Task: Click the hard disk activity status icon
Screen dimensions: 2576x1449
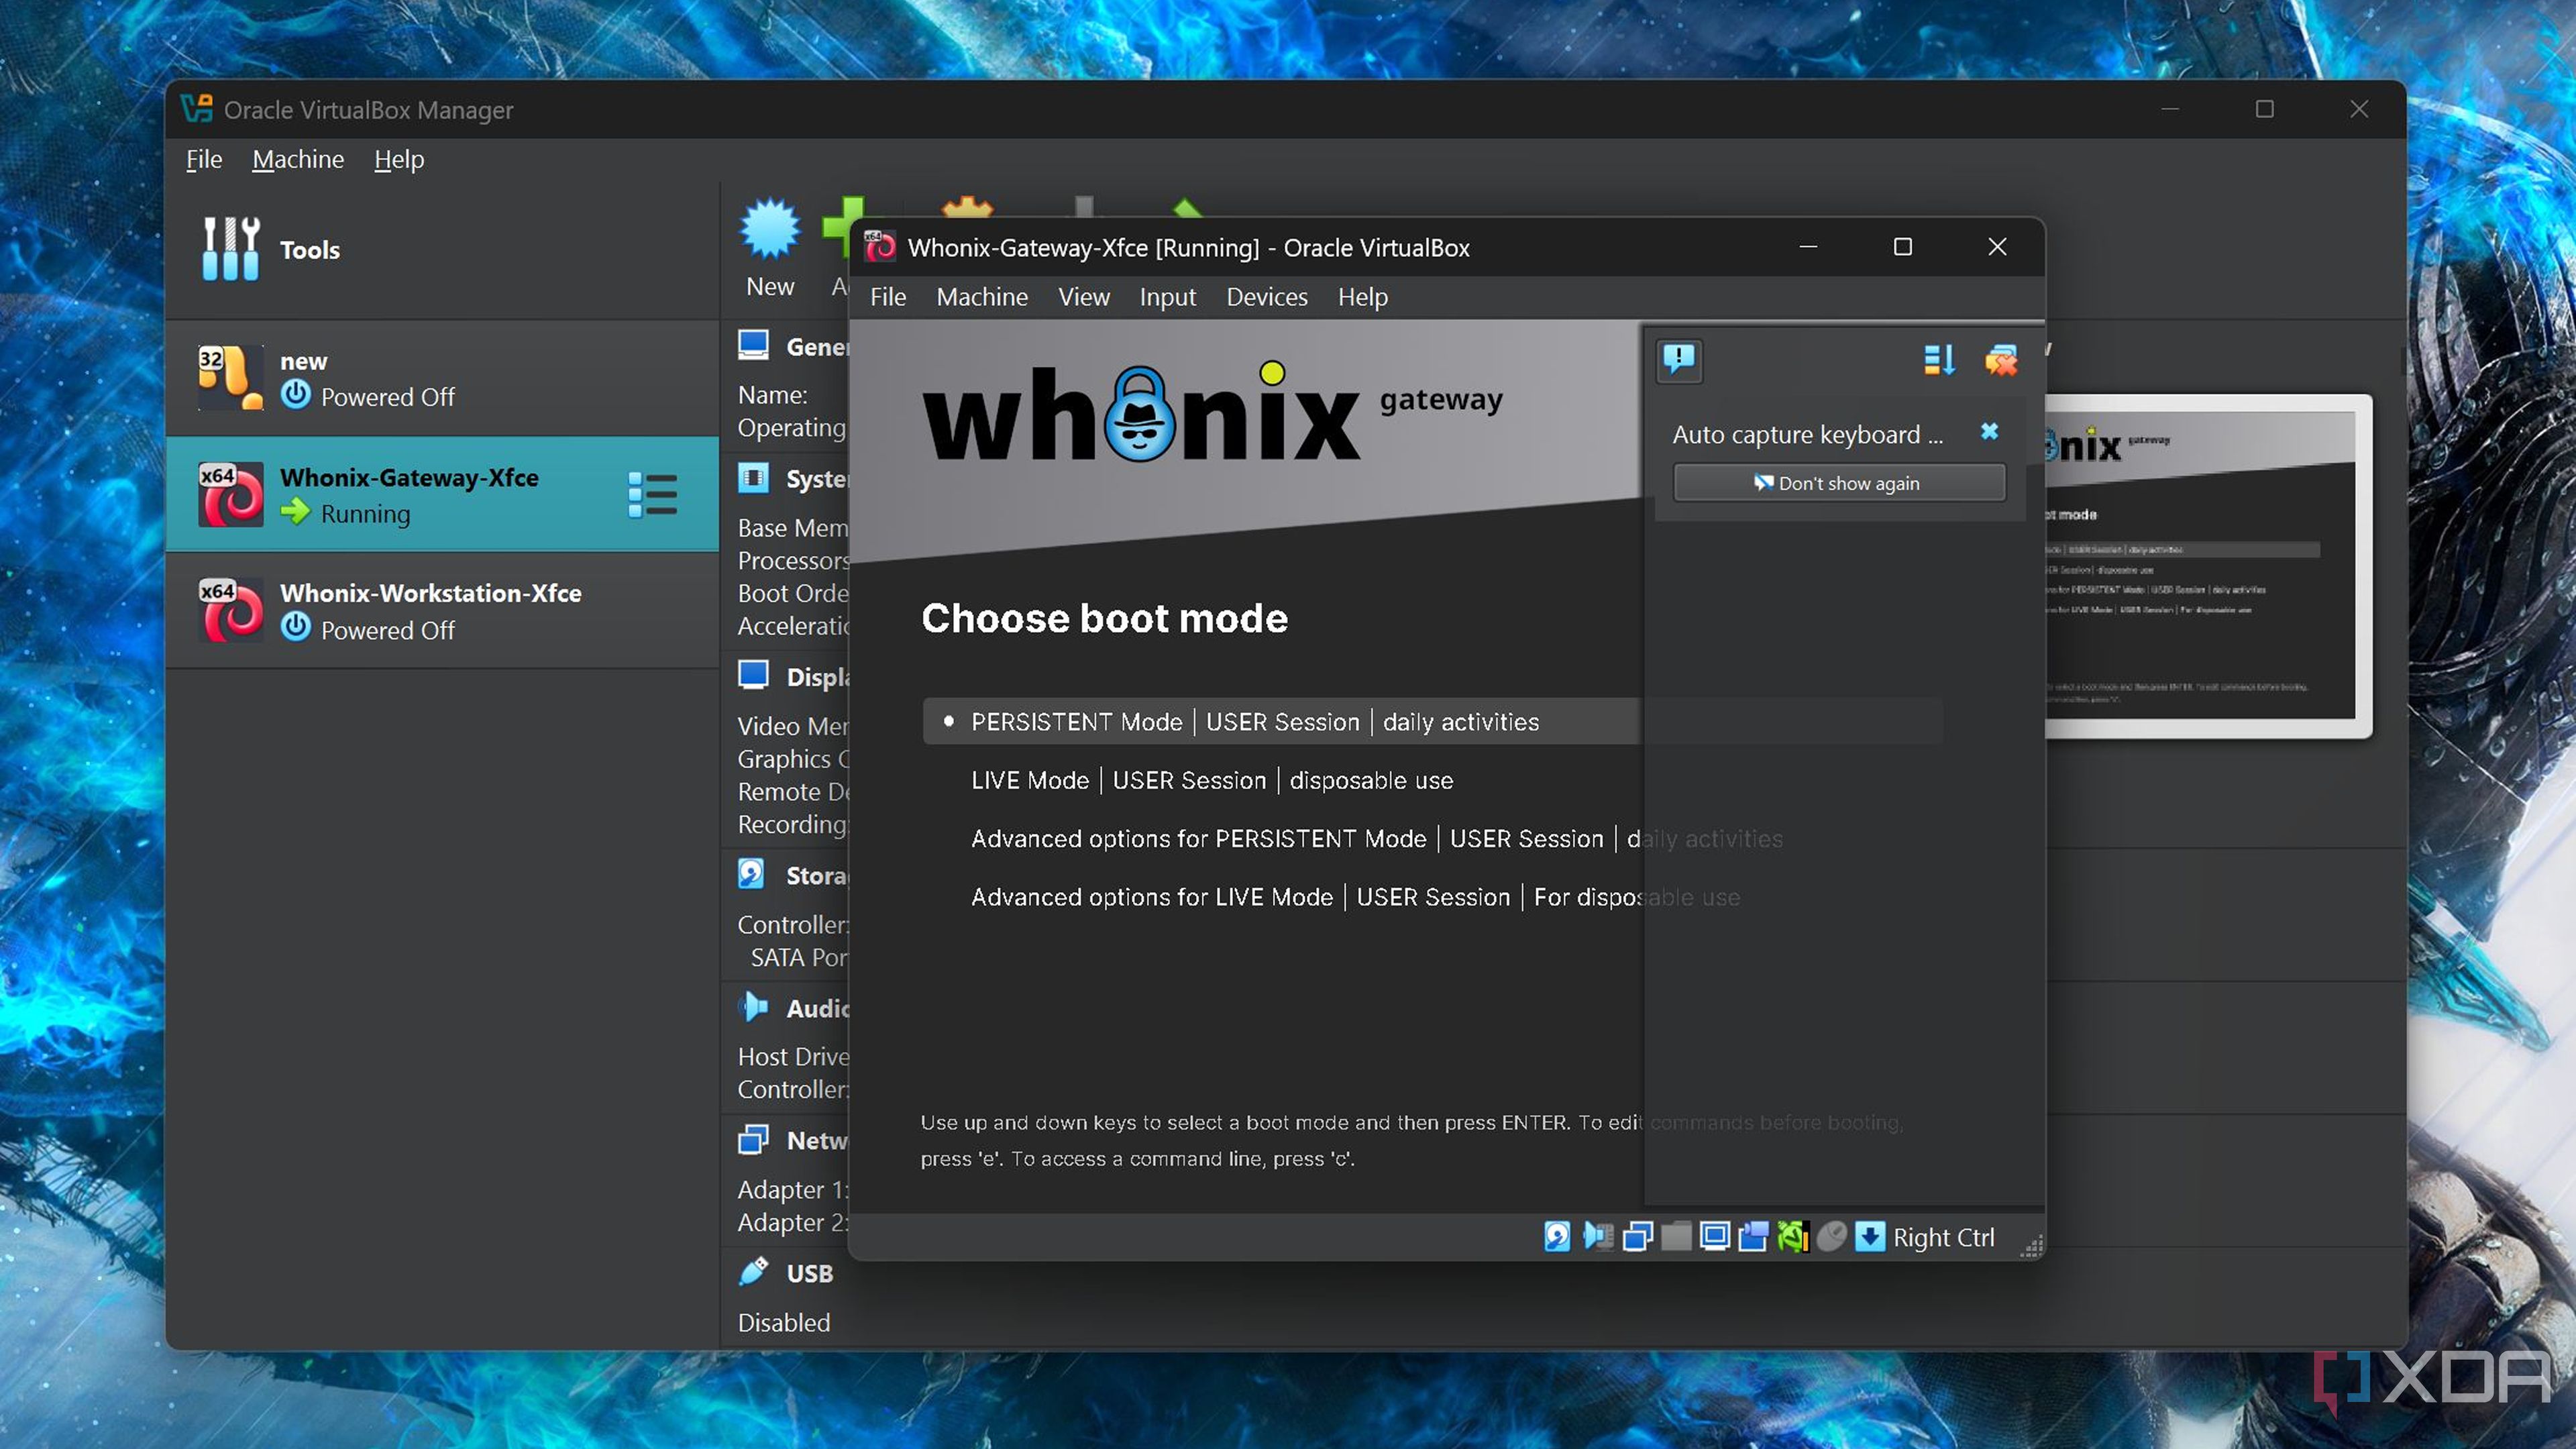Action: (1557, 1237)
